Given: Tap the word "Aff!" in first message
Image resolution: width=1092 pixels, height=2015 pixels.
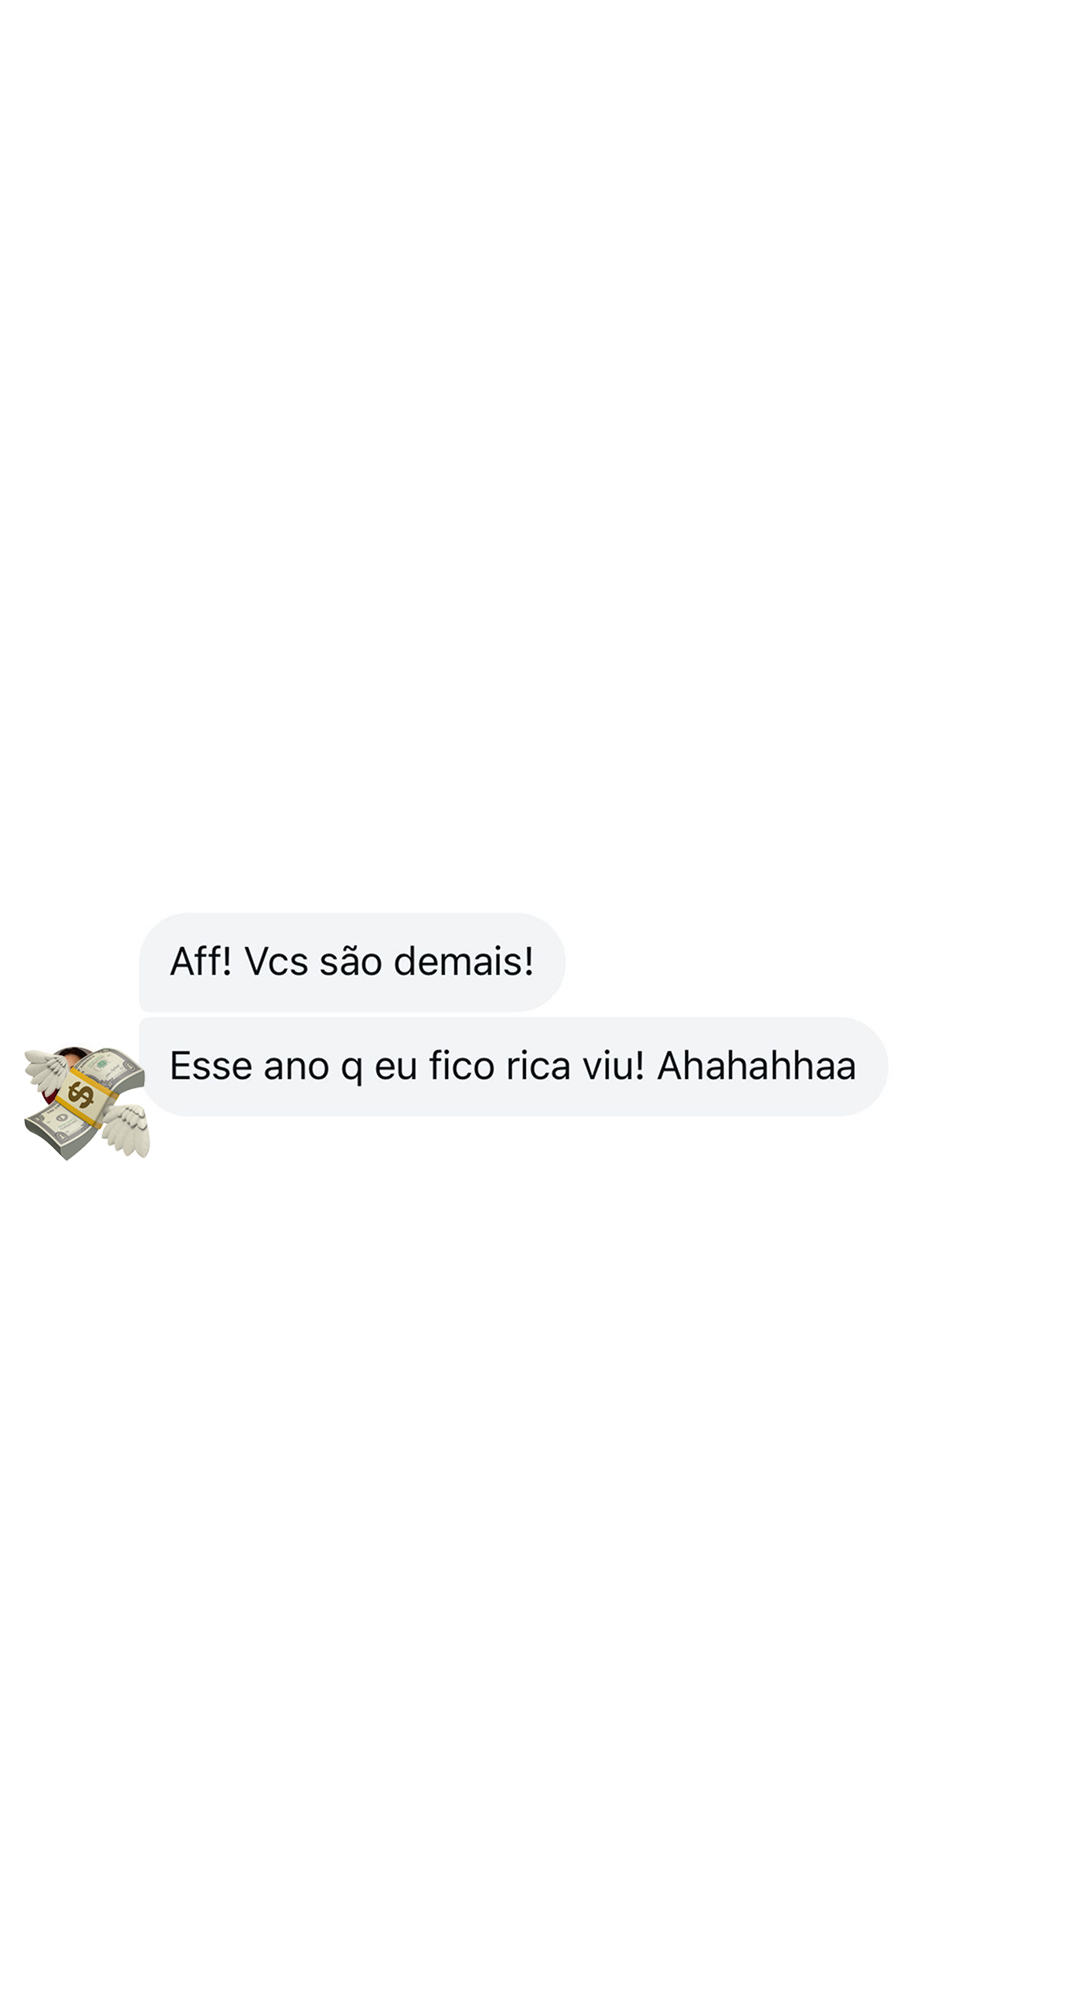Looking at the screenshot, I should [x=200, y=962].
